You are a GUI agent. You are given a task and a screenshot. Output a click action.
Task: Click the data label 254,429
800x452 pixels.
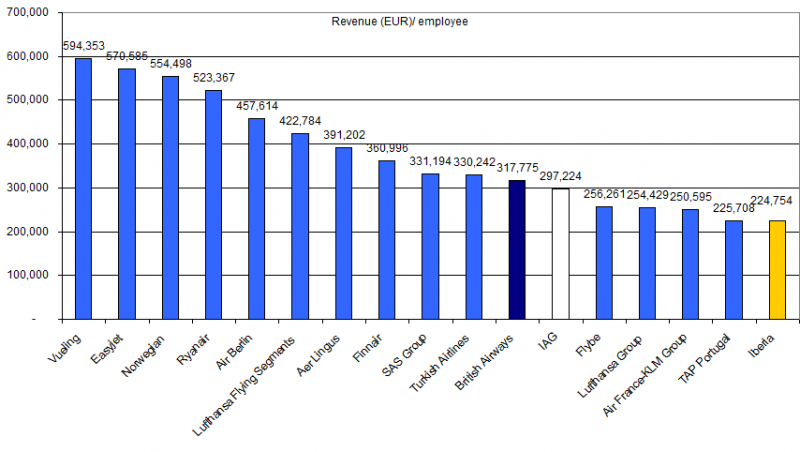647,195
